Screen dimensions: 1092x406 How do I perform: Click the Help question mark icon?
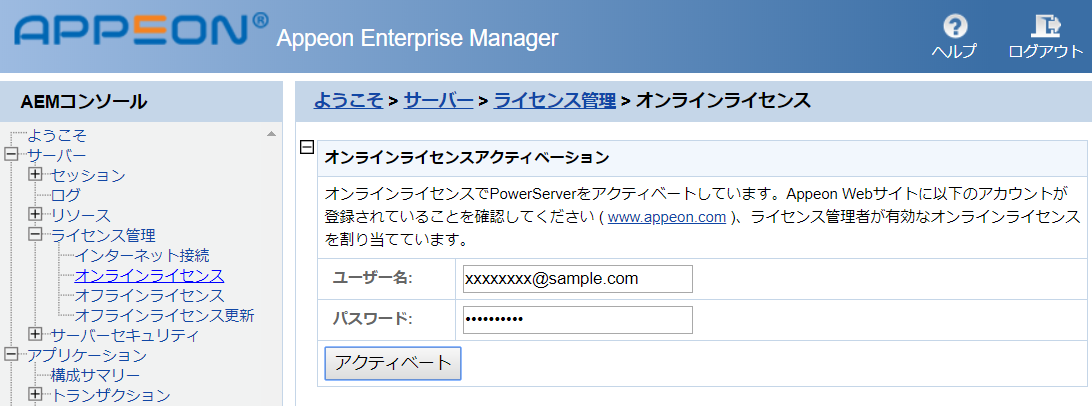pos(955,26)
